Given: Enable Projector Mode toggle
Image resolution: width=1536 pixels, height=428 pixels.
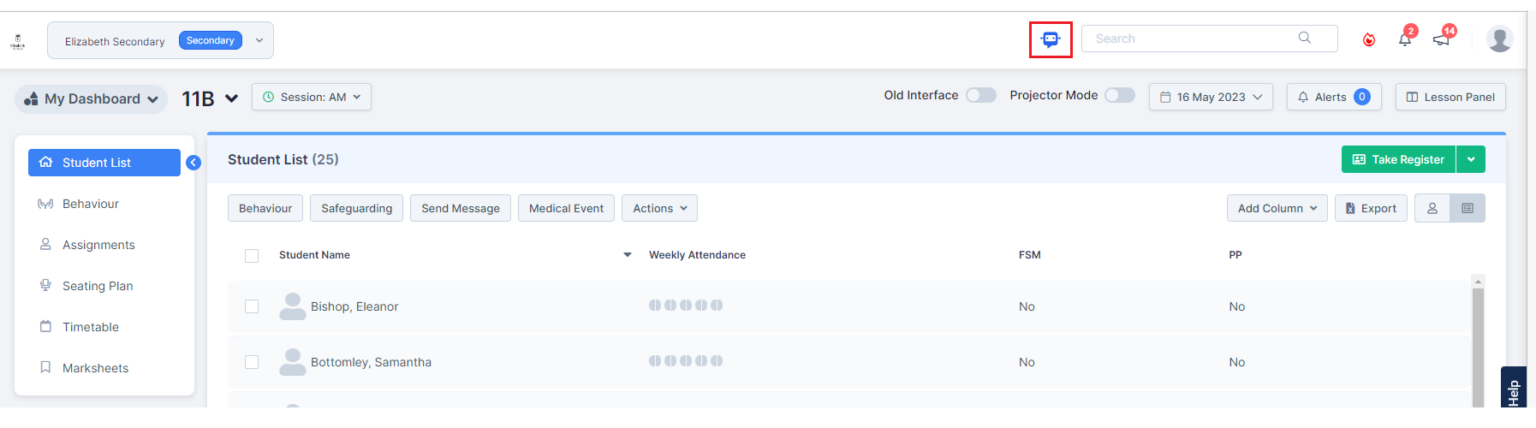Looking at the screenshot, I should tap(1119, 96).
